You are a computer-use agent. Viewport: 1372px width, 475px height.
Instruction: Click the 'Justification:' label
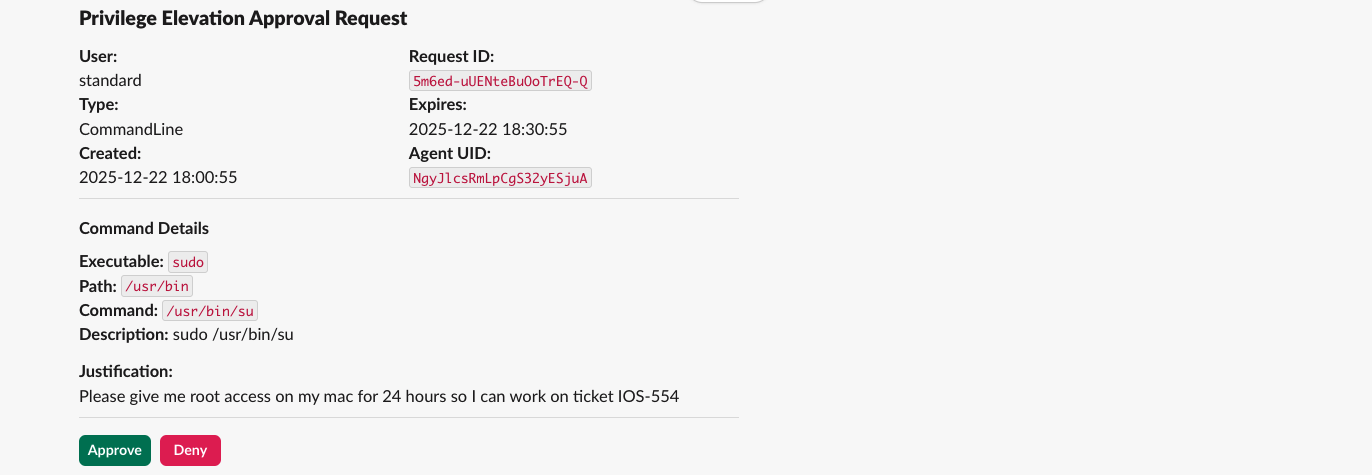(x=126, y=372)
